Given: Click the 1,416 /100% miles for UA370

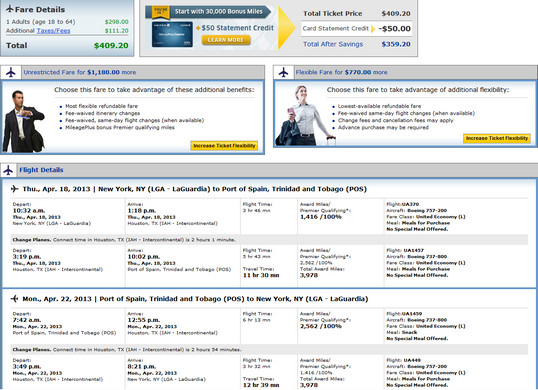Looking at the screenshot, I should 321,217.
